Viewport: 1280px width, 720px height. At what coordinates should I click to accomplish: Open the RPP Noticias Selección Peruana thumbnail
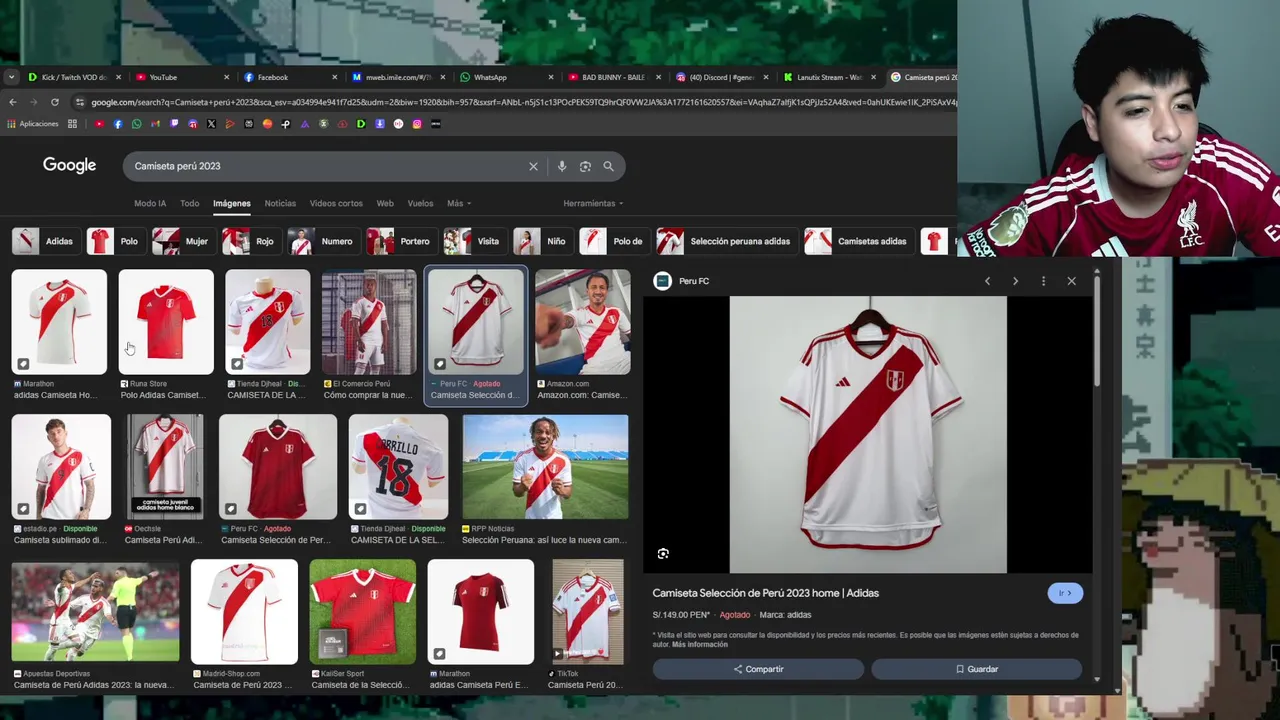click(545, 467)
